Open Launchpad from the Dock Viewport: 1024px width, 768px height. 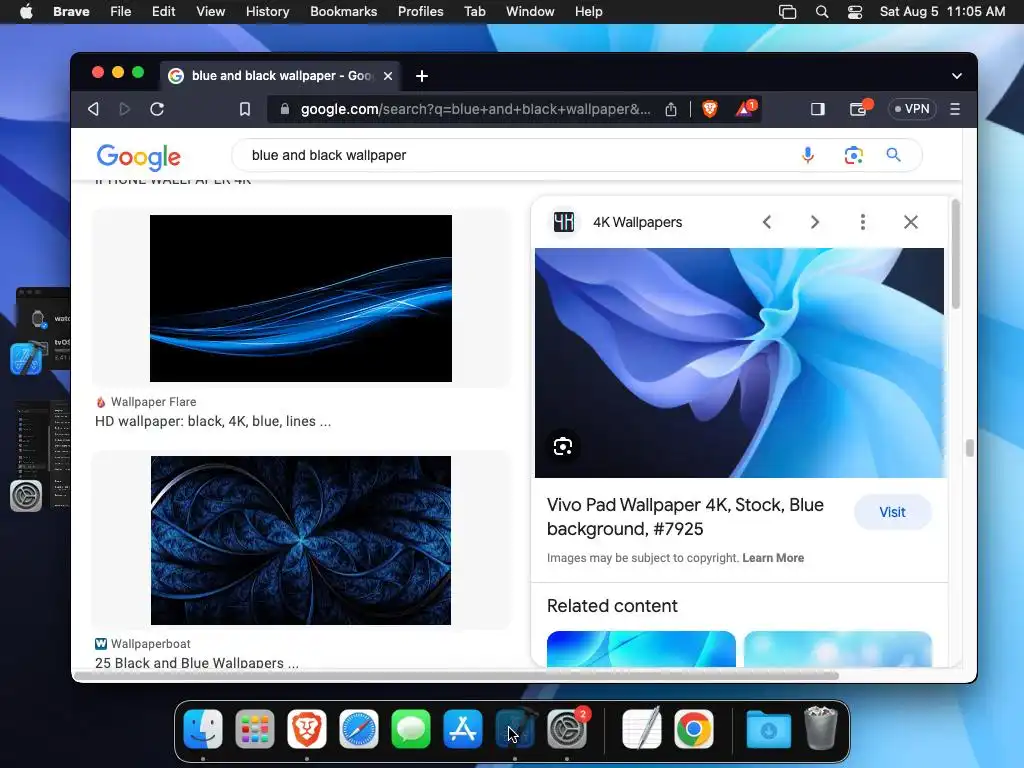[x=255, y=729]
